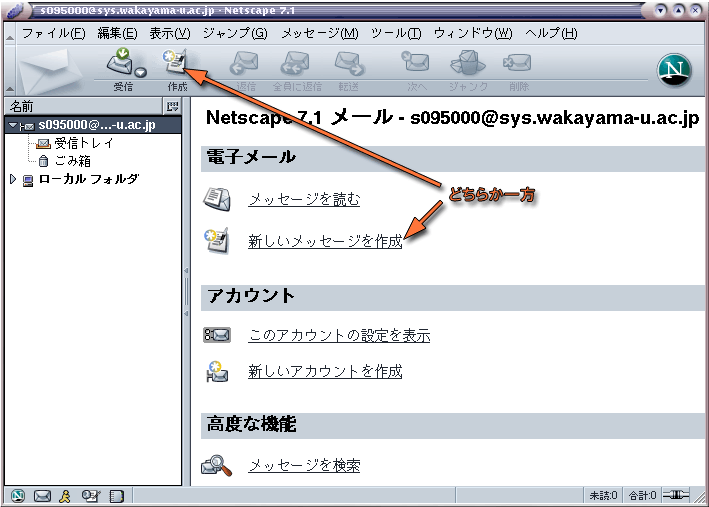Open the 編集(E) menu
Screen dimensions: 709x507
pyautogui.click(x=118, y=33)
